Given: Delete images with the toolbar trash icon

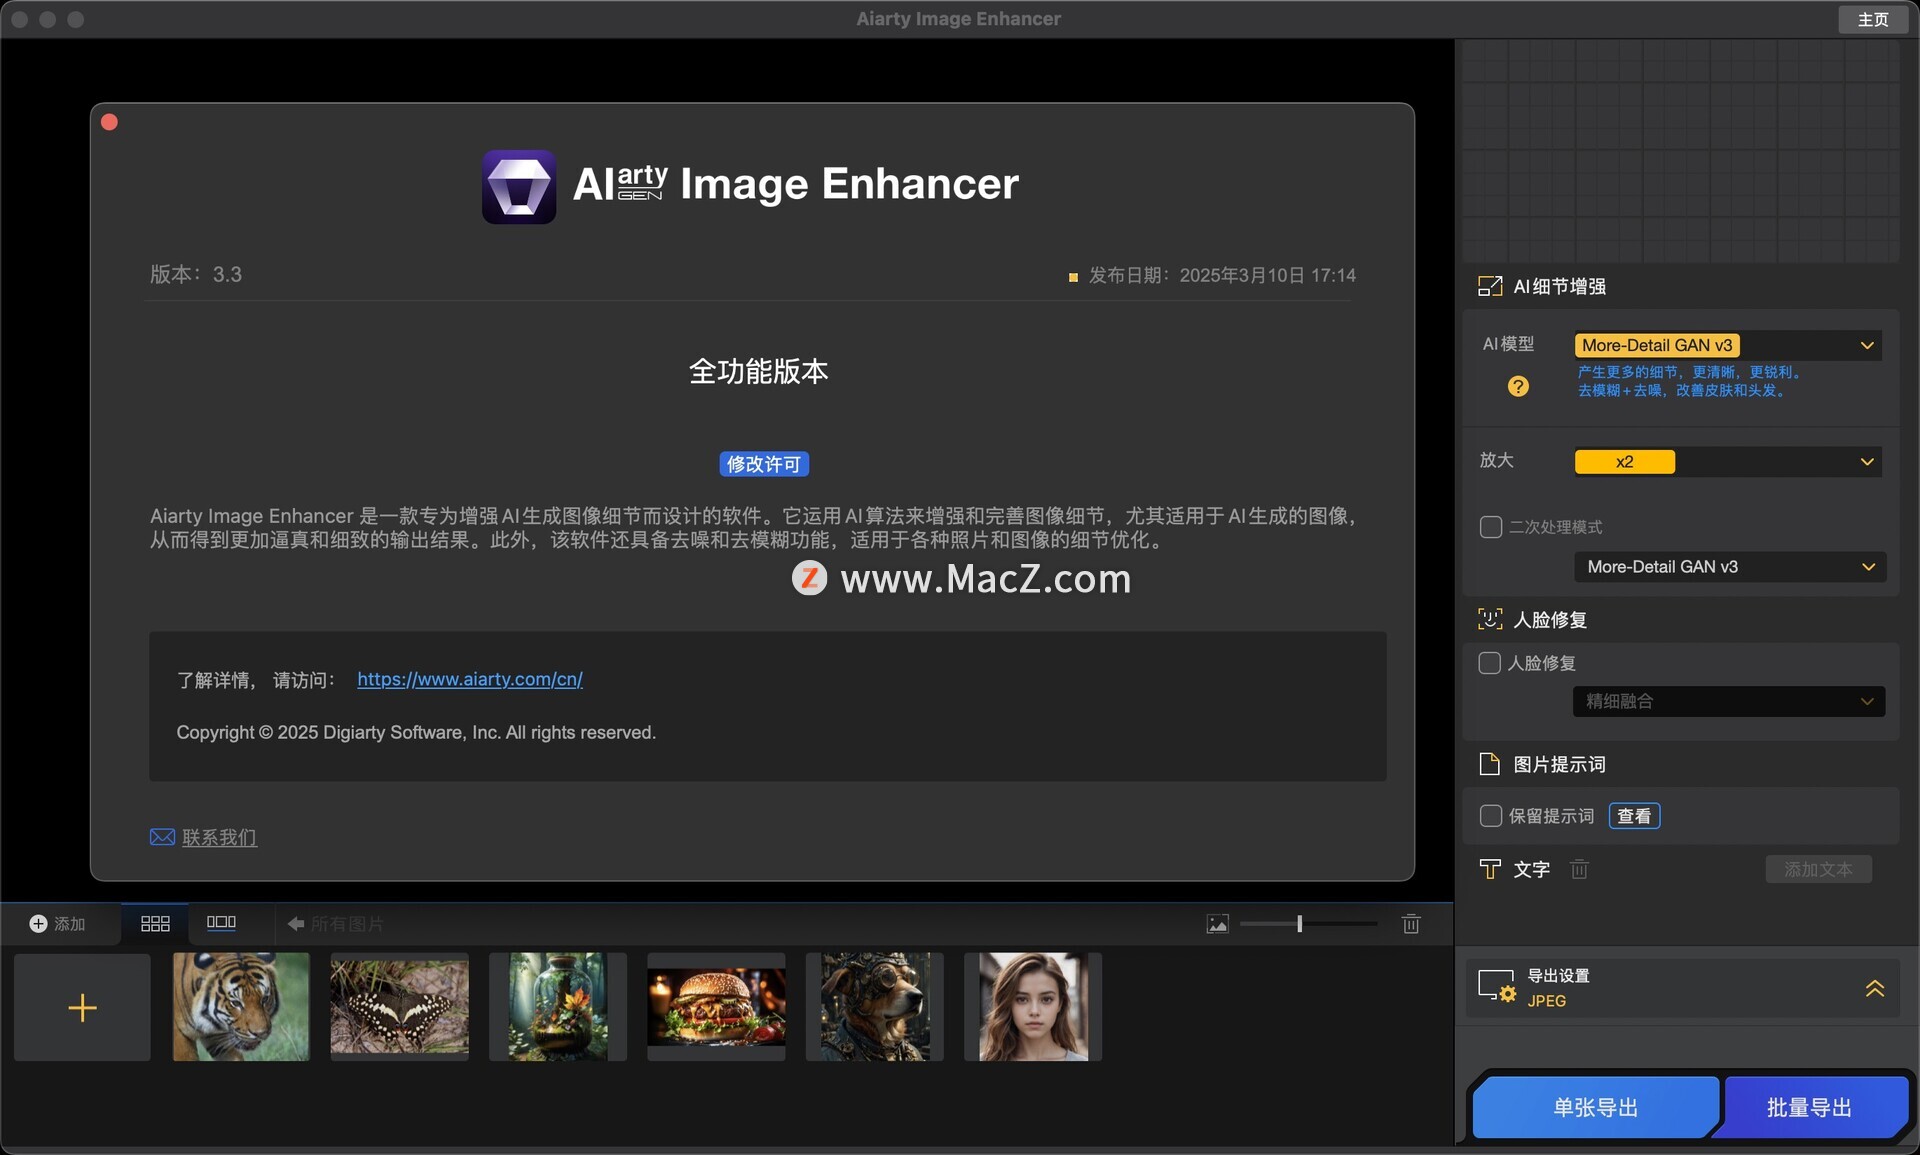Looking at the screenshot, I should point(1411,923).
